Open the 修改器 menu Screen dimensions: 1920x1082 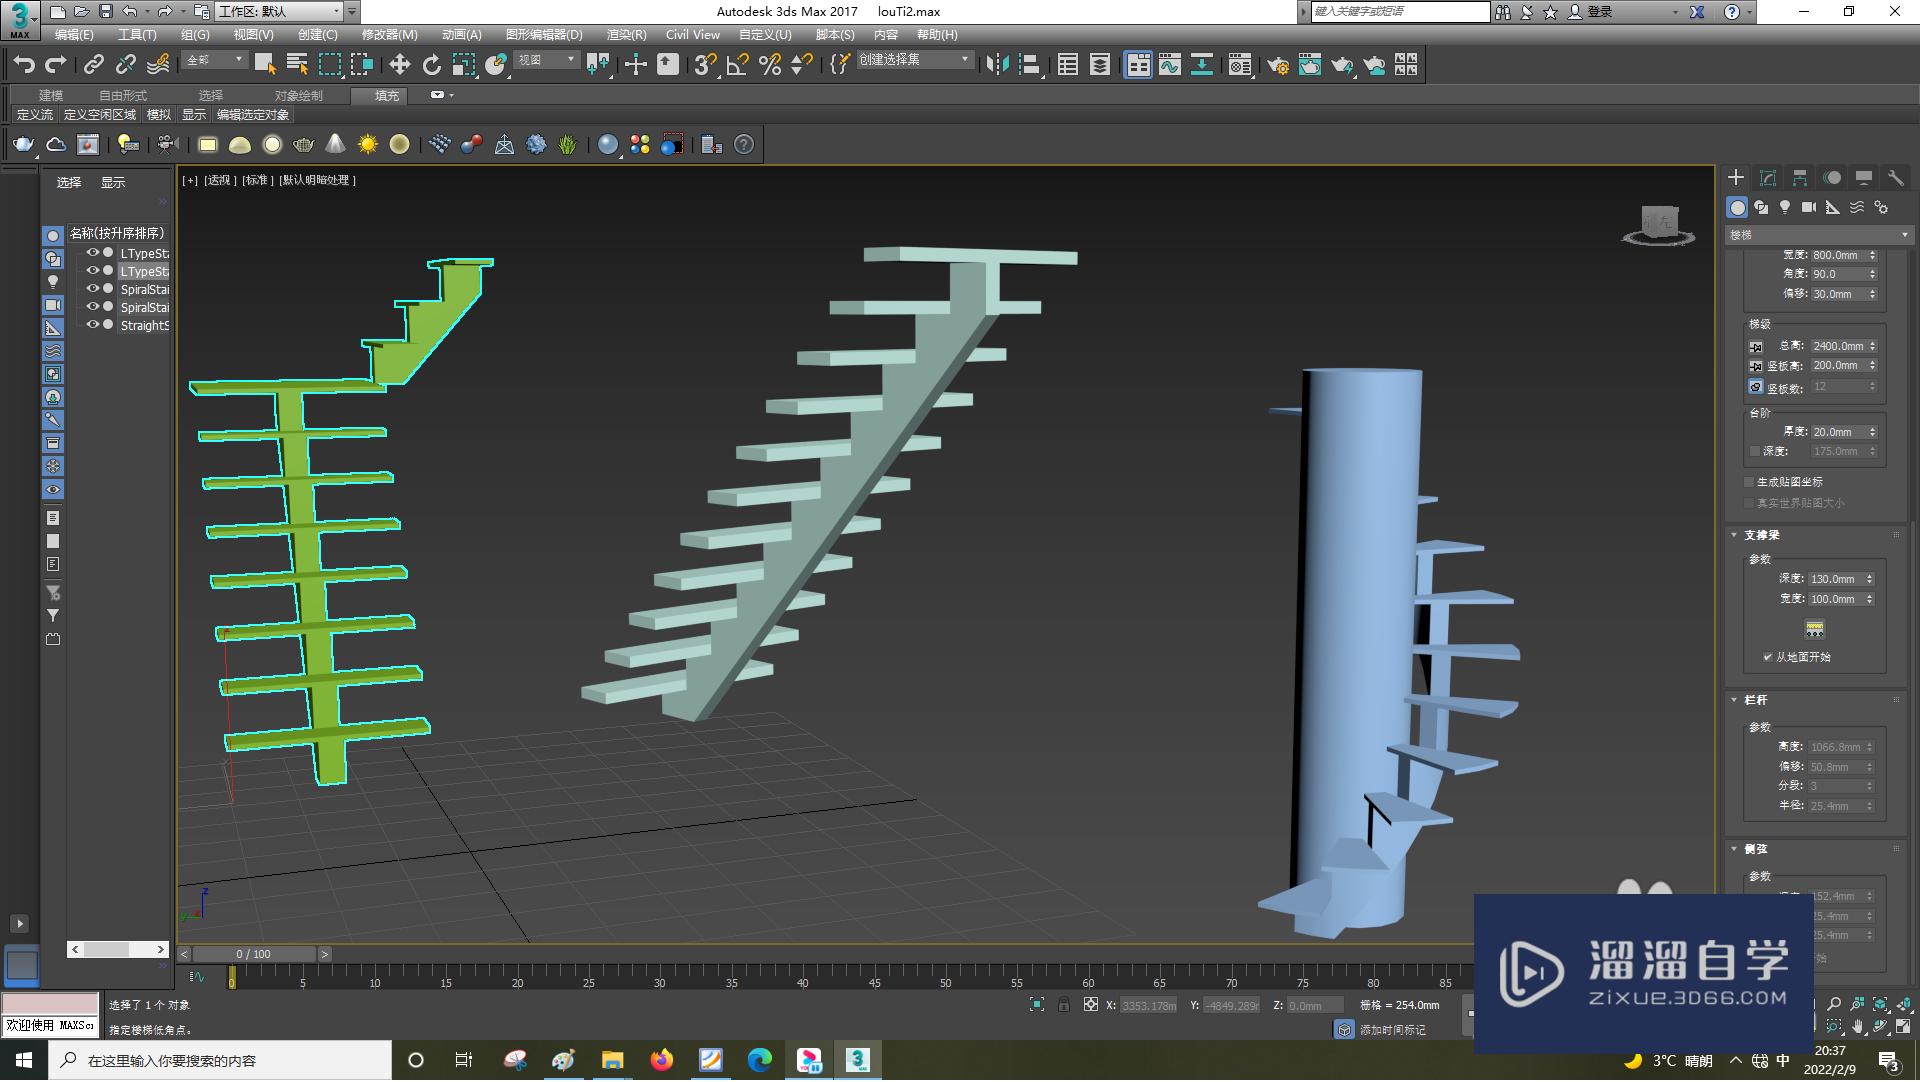[x=390, y=33]
